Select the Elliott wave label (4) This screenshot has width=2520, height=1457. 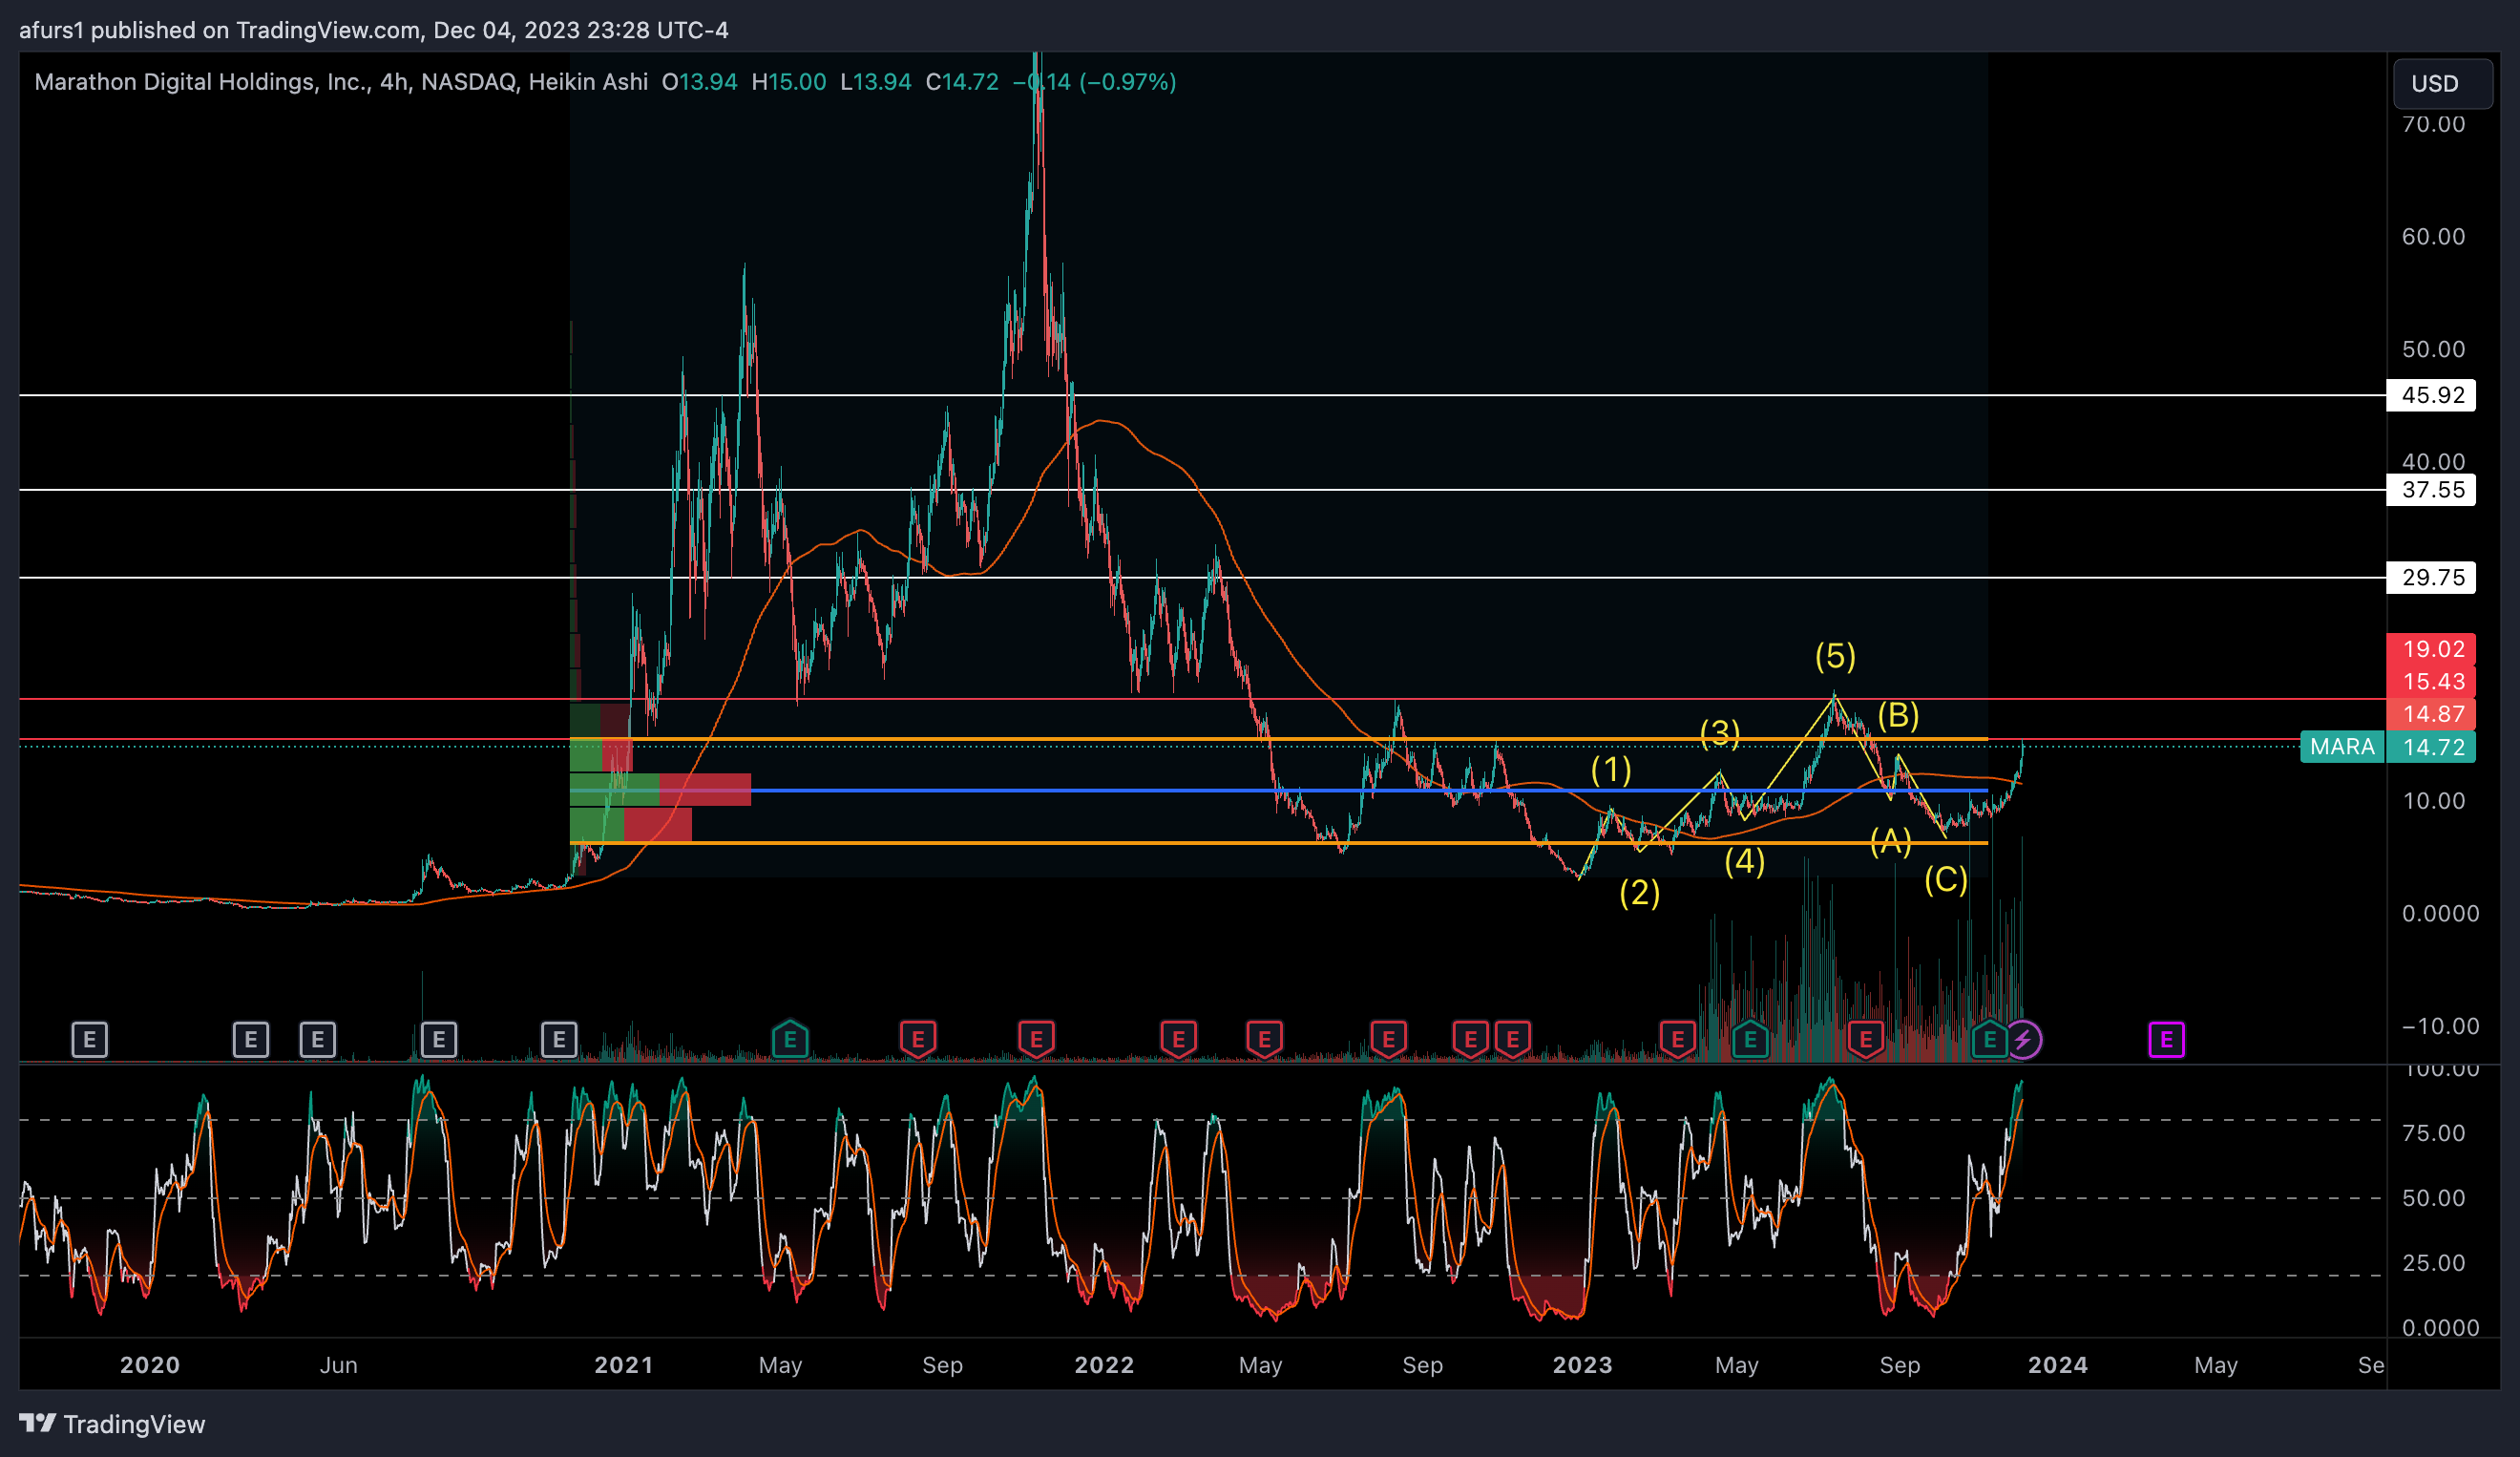(1745, 861)
